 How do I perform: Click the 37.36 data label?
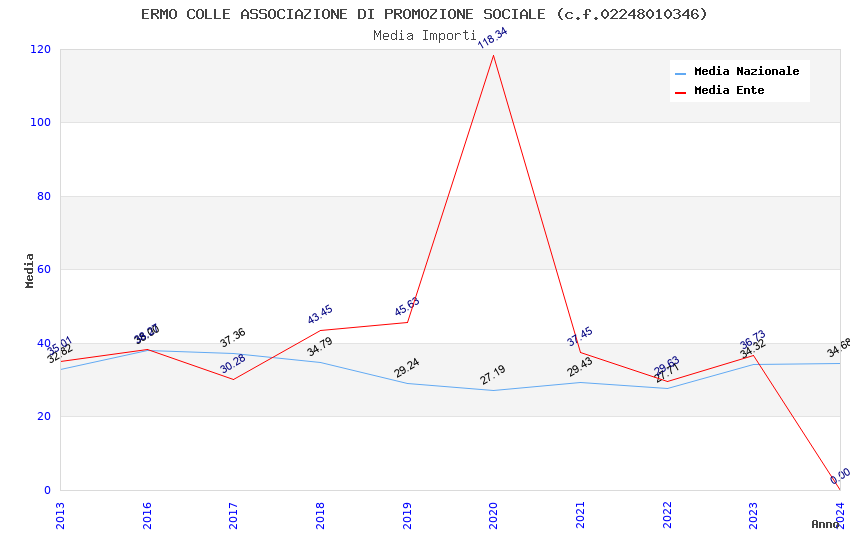233,338
